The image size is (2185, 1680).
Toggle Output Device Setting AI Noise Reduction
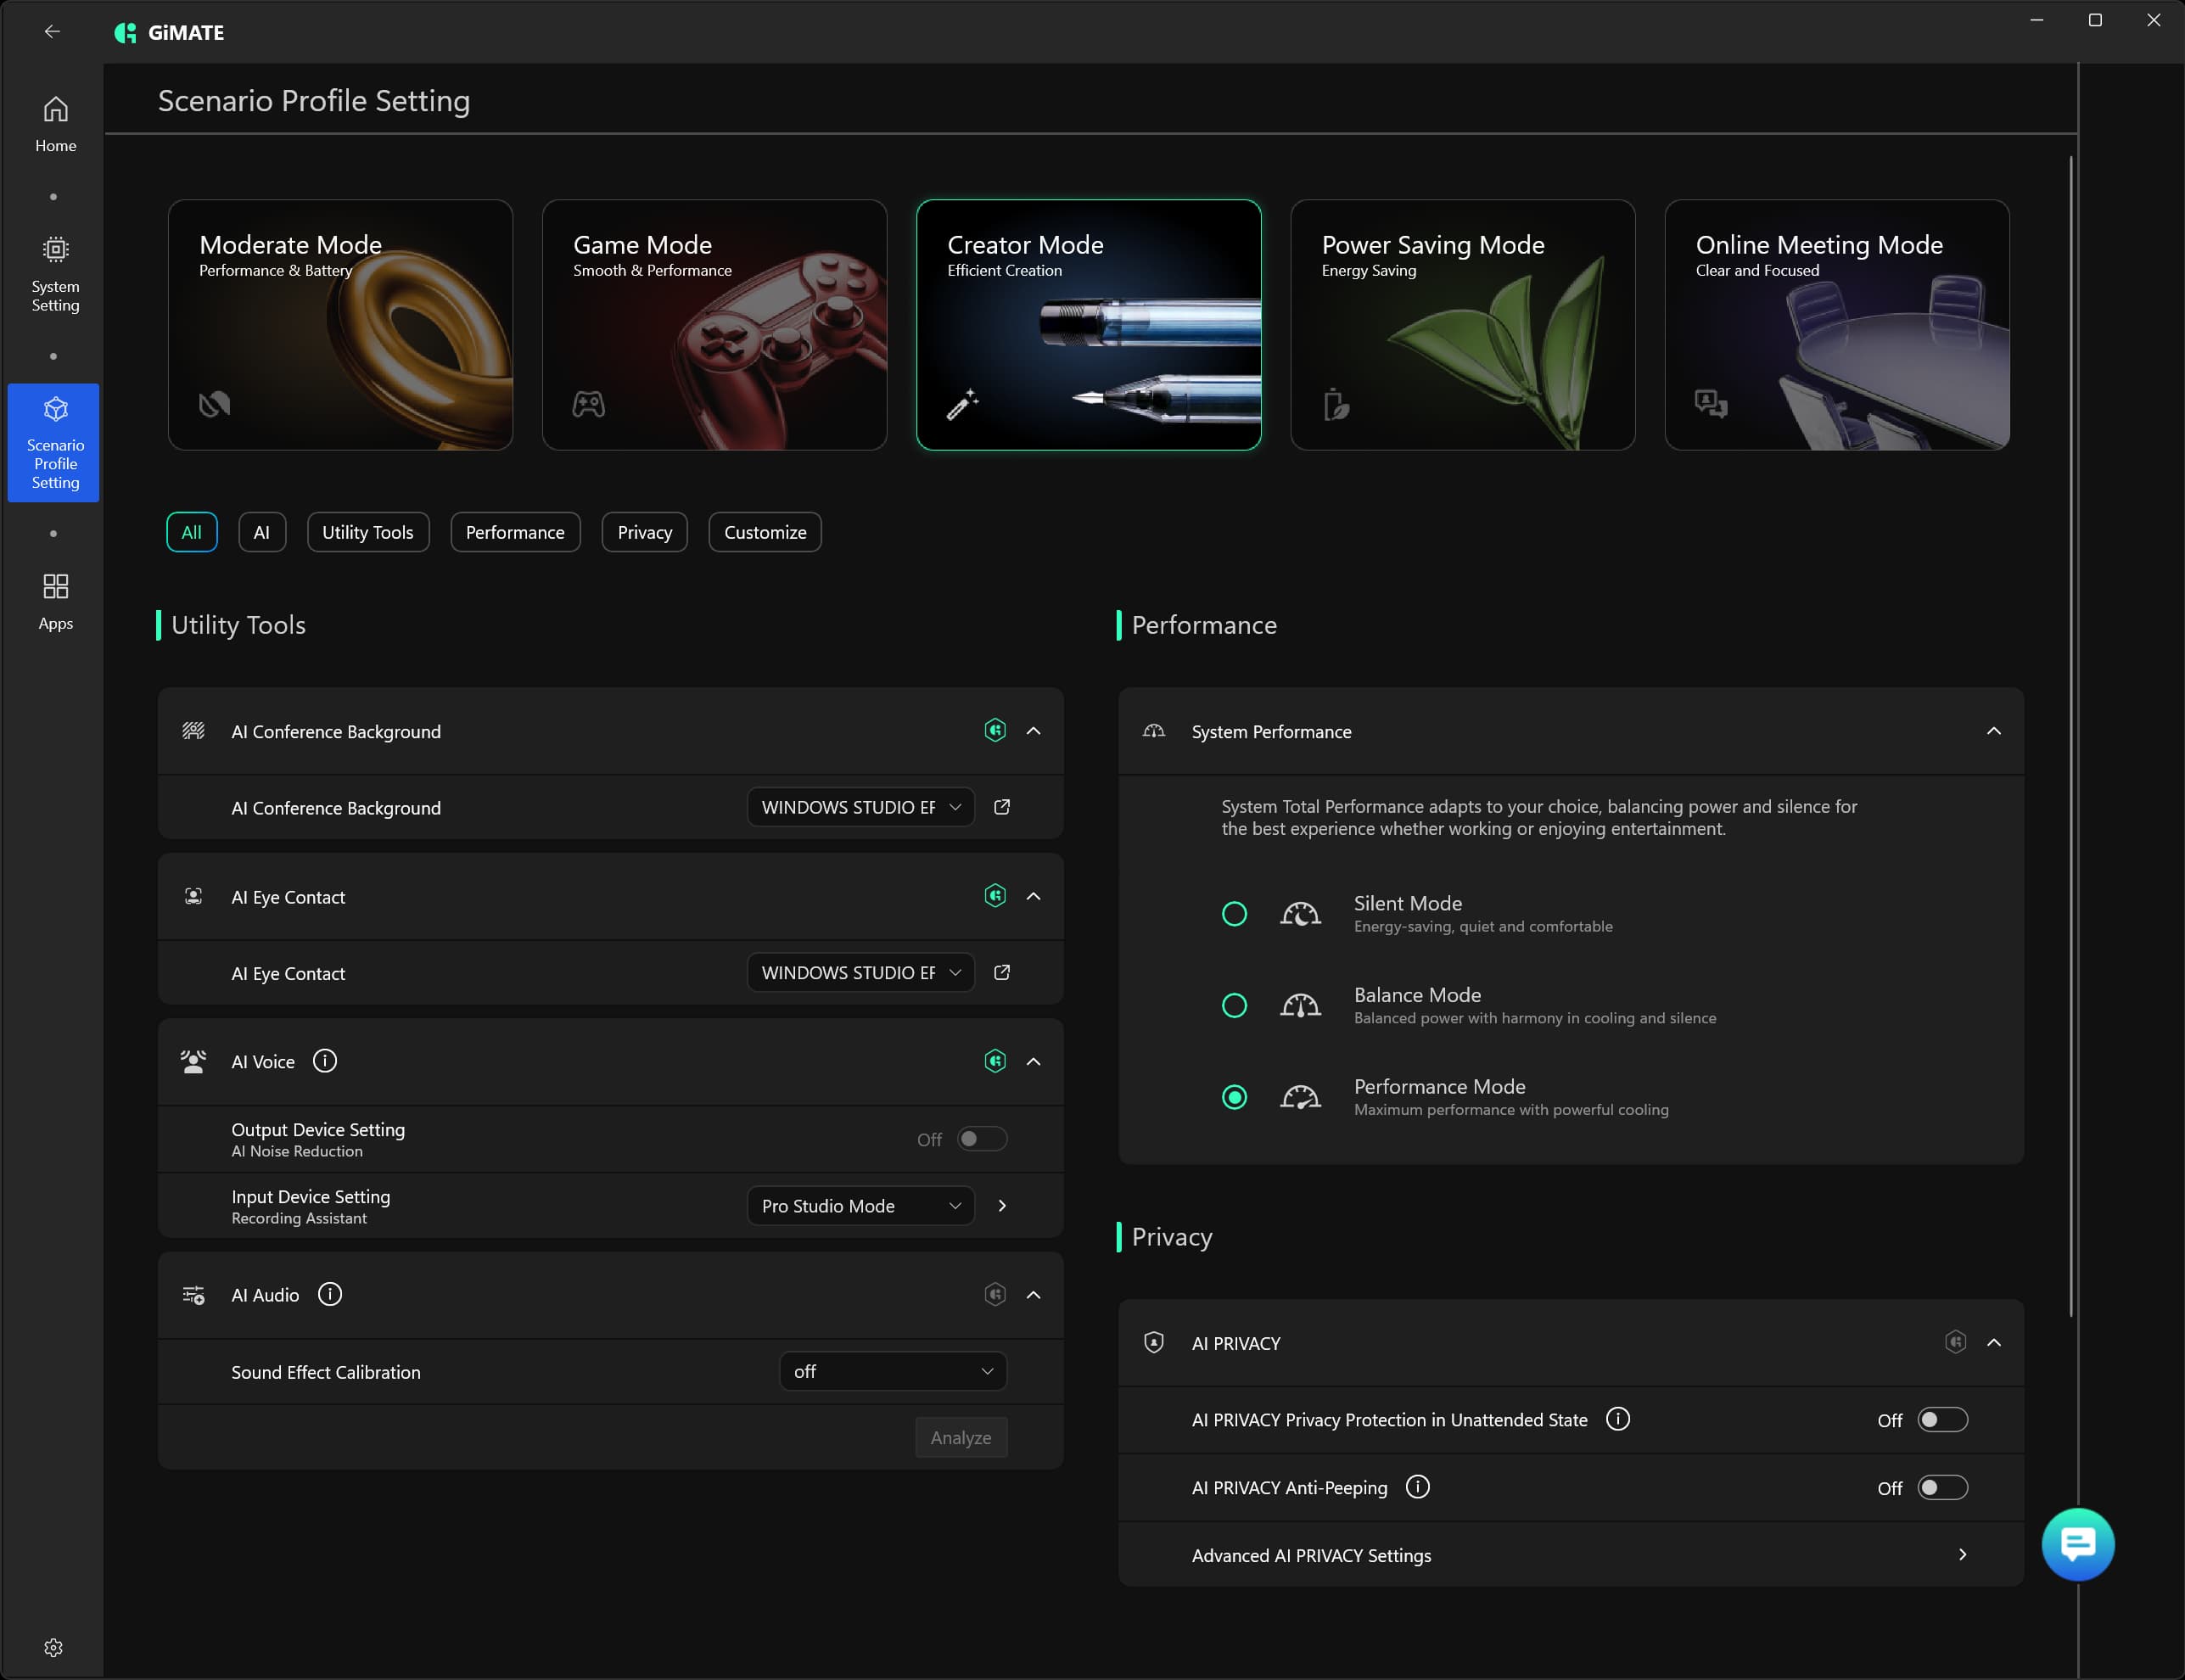[981, 1139]
